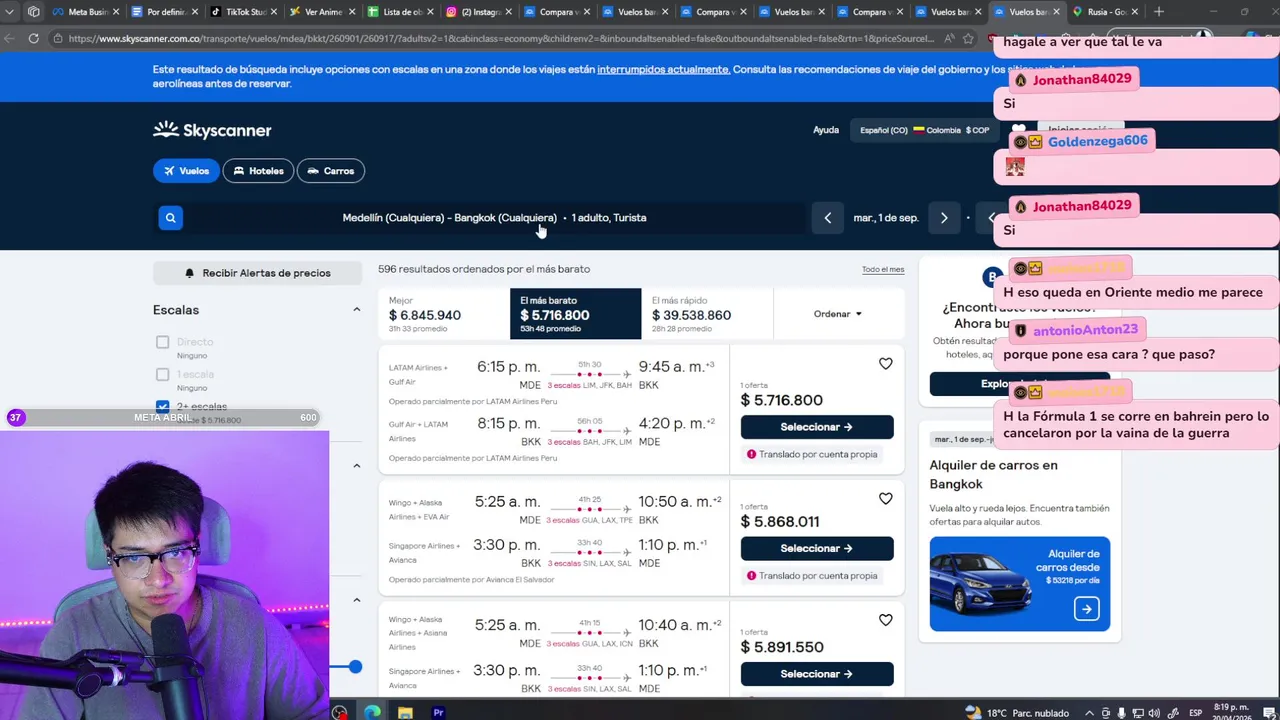Viewport: 1280px width, 720px height.
Task: Collapse the Escalas filter section
Action: pos(356,310)
